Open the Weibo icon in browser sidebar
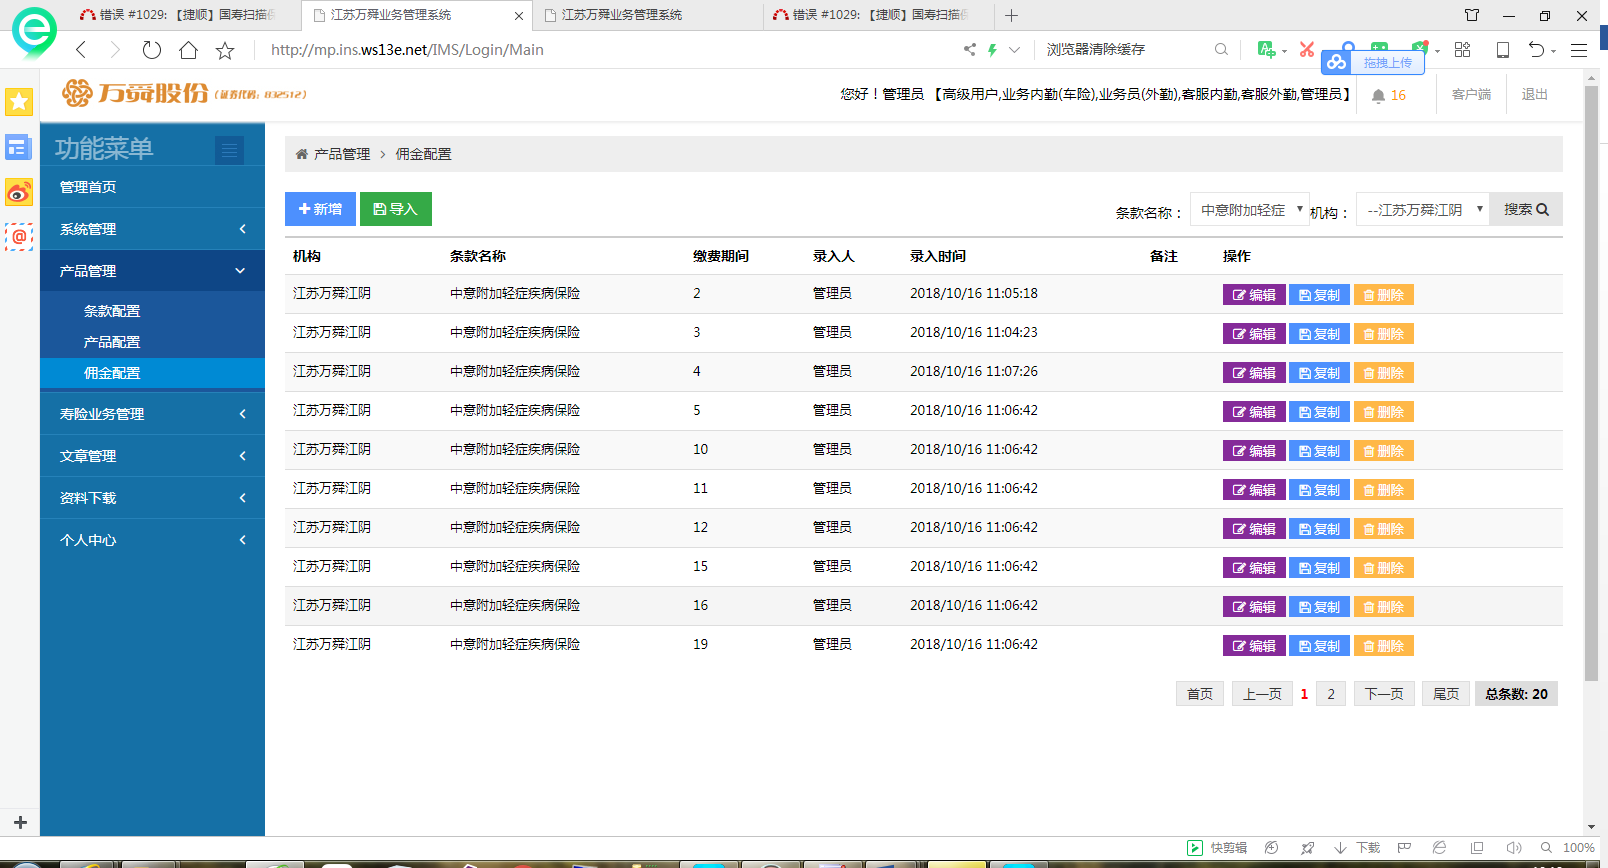Screen dimensions: 1608x868 pyautogui.click(x=19, y=192)
